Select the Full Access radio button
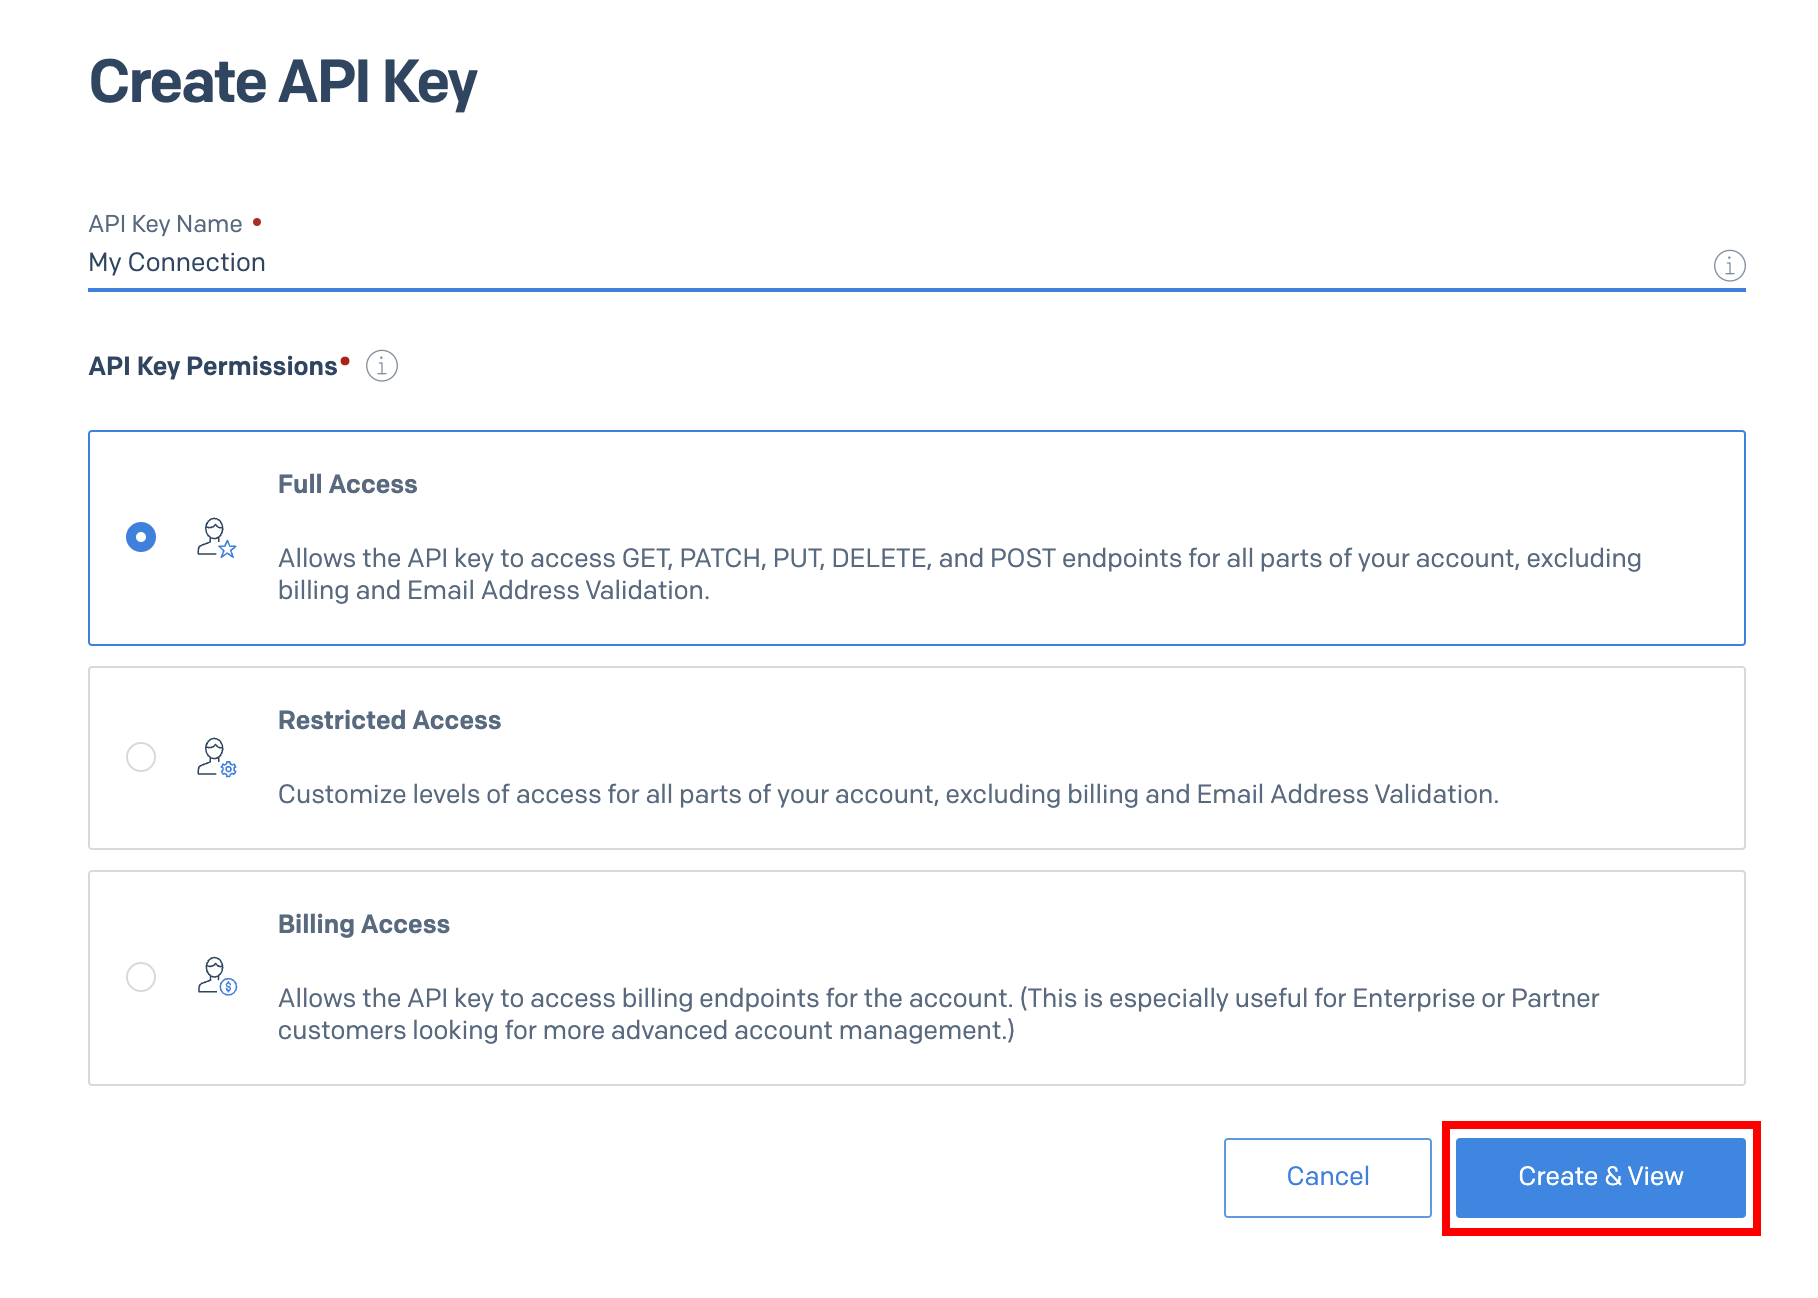Viewport: 1818px width, 1298px height. coord(141,537)
